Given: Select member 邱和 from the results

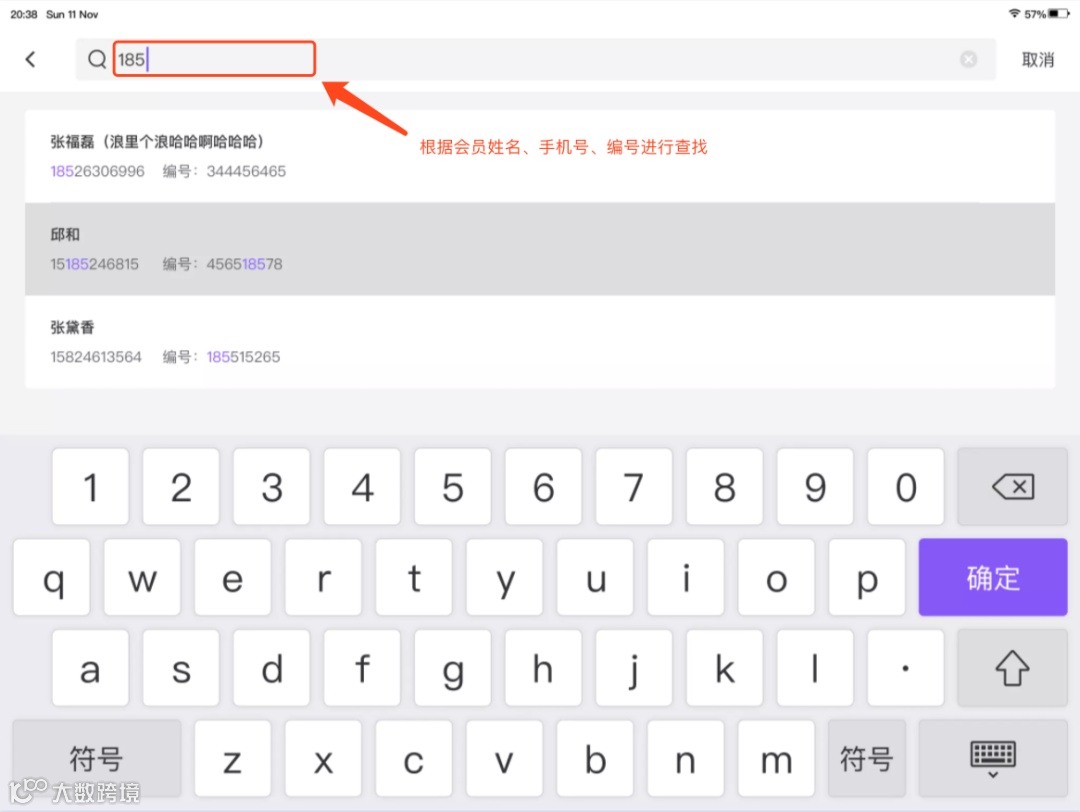Looking at the screenshot, I should click(540, 249).
